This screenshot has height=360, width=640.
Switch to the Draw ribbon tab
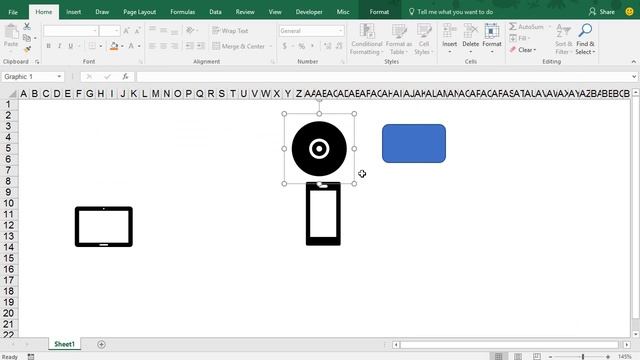click(x=102, y=12)
